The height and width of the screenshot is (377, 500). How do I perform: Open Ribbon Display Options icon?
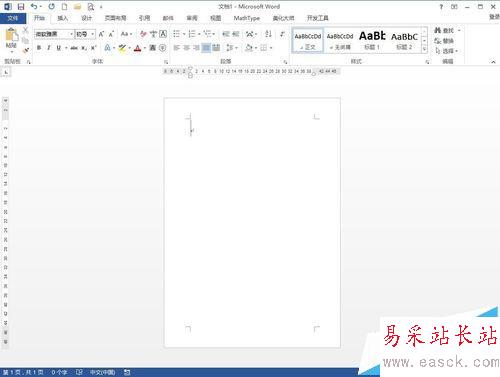[x=454, y=7]
